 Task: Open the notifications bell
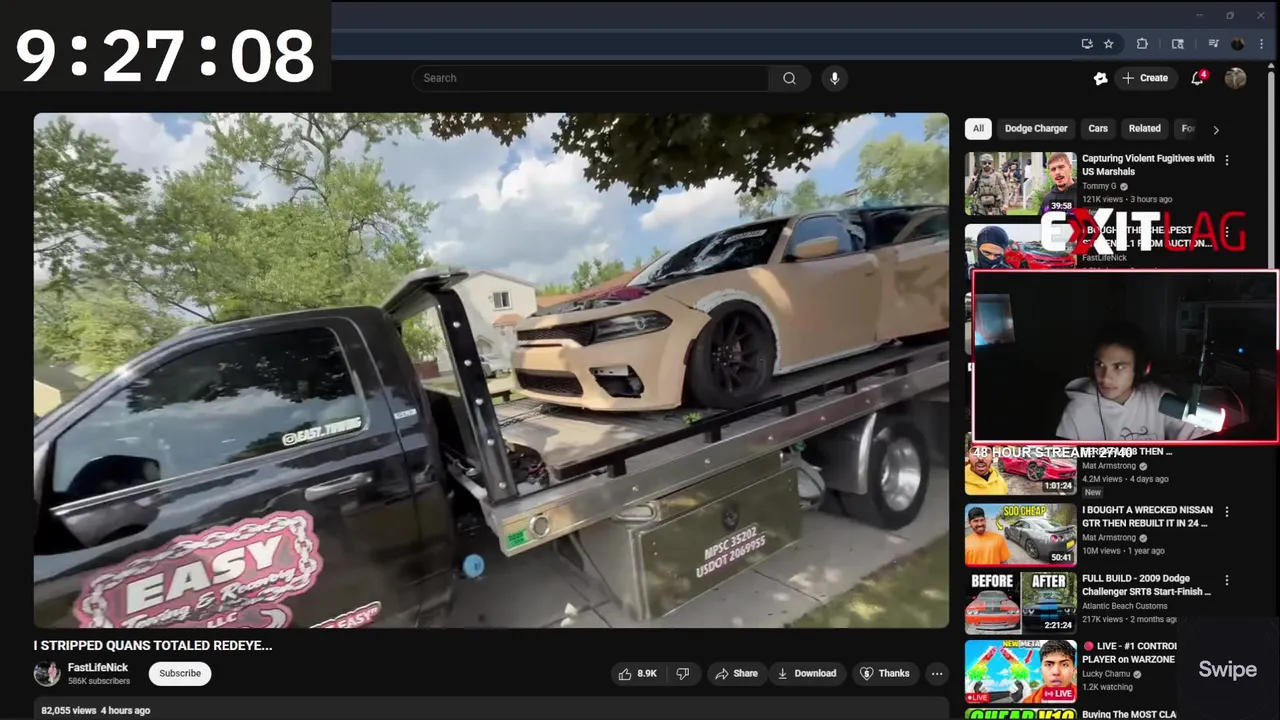pos(1197,78)
